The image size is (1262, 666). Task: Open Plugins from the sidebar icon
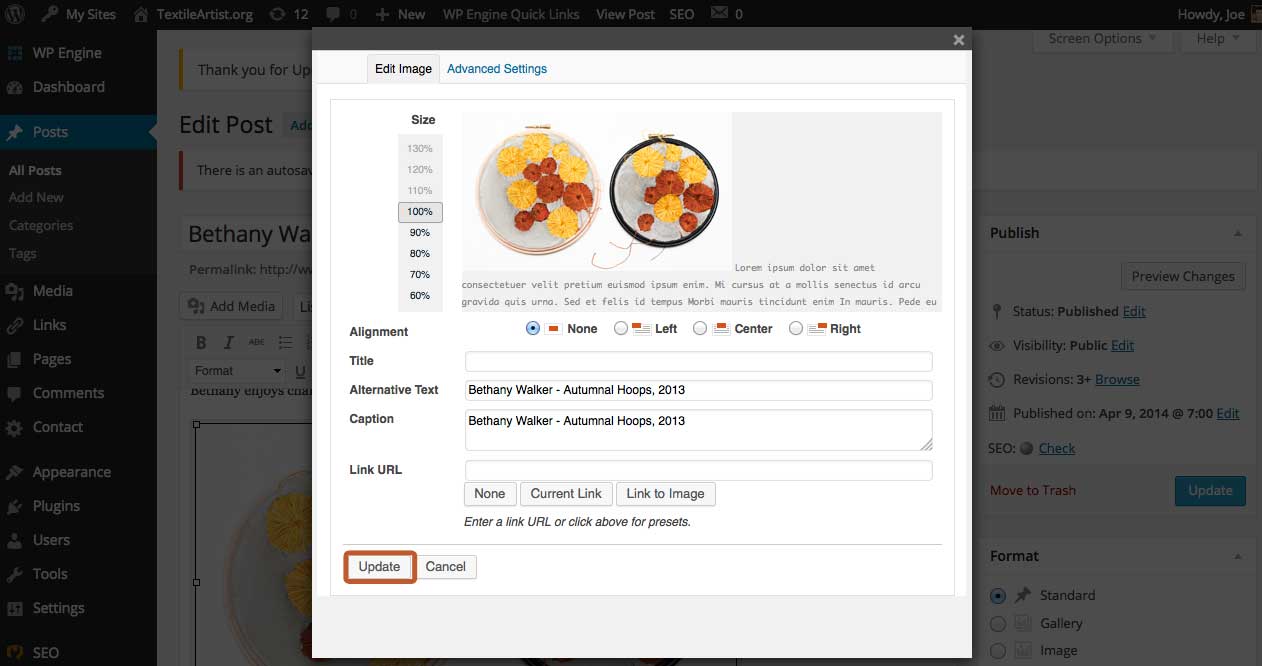click(15, 506)
